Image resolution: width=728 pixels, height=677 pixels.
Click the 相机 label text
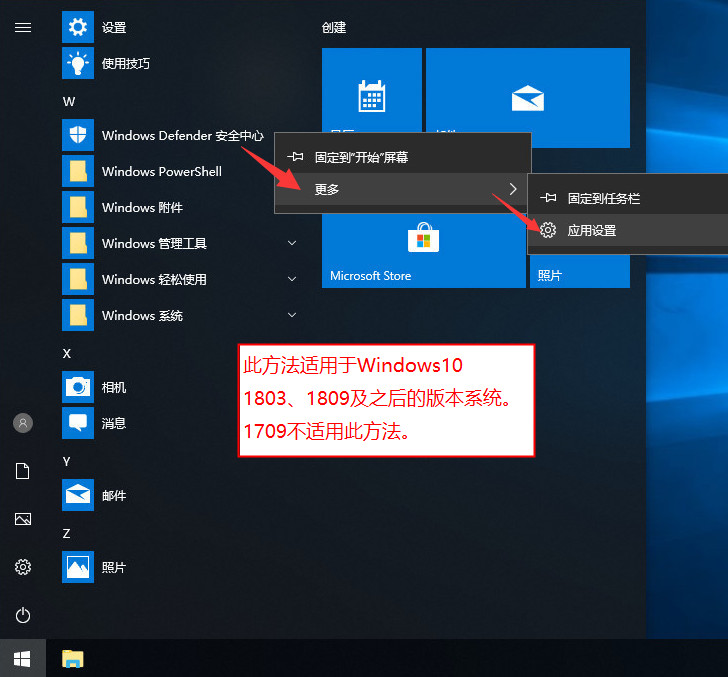pos(114,387)
